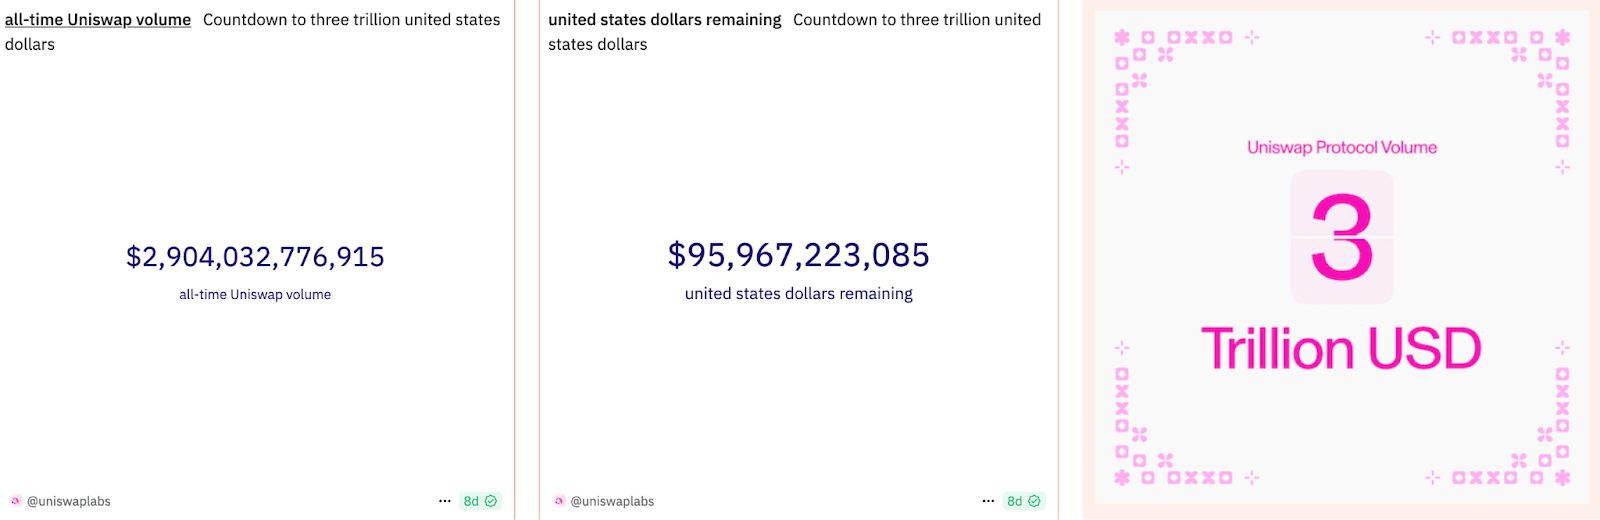Click @uniswaplabs author under all-time volume panel
The image size is (1600, 520).
point(69,501)
